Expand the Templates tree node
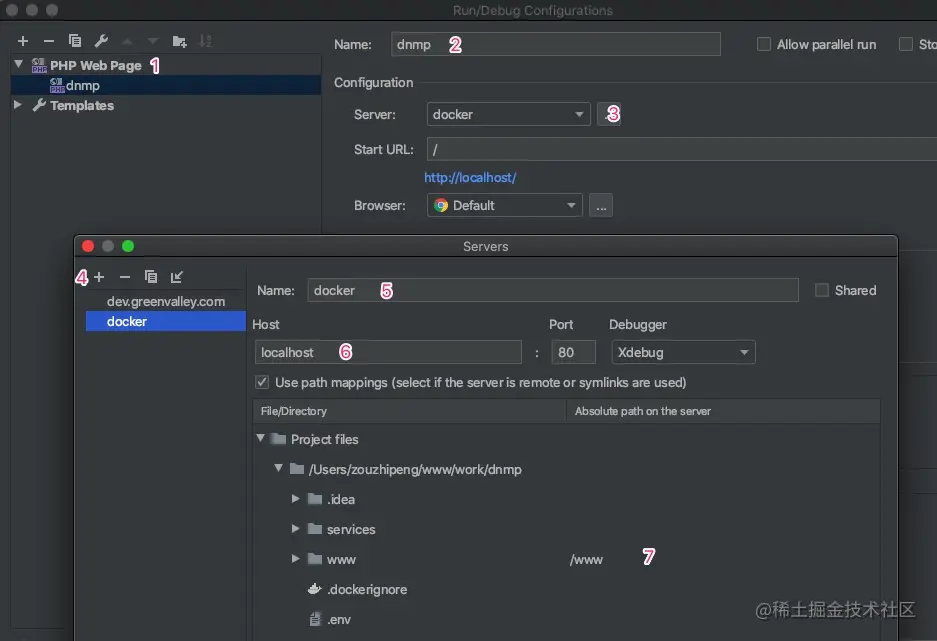 tap(18, 105)
